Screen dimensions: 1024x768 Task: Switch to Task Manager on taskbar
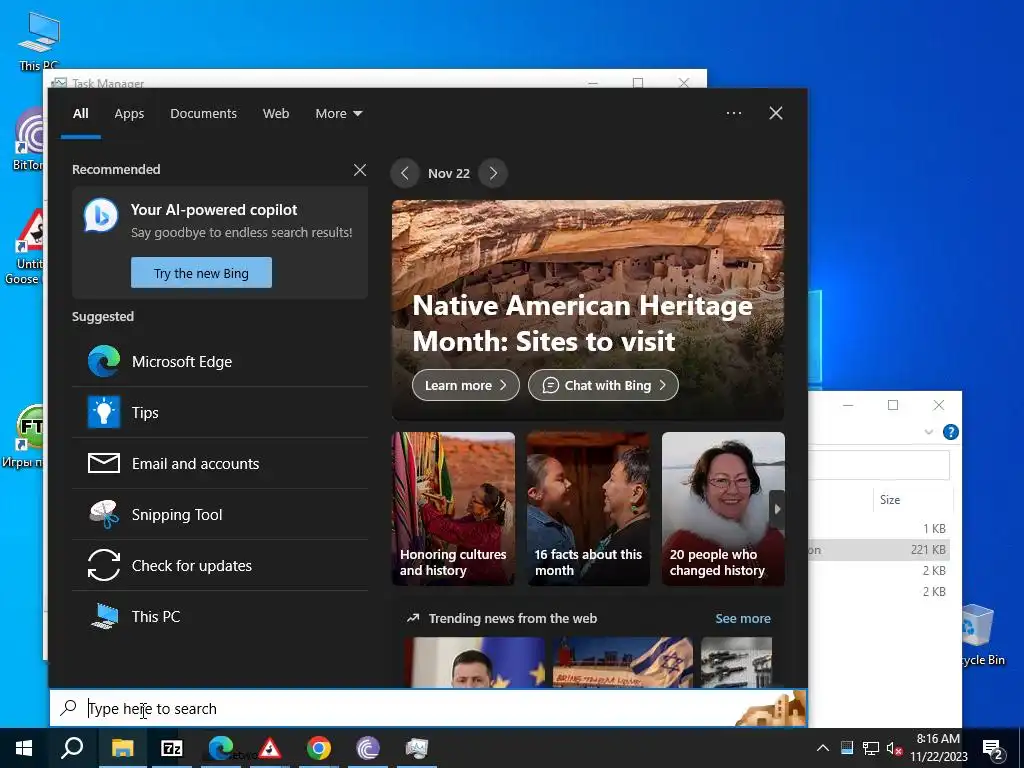point(417,748)
